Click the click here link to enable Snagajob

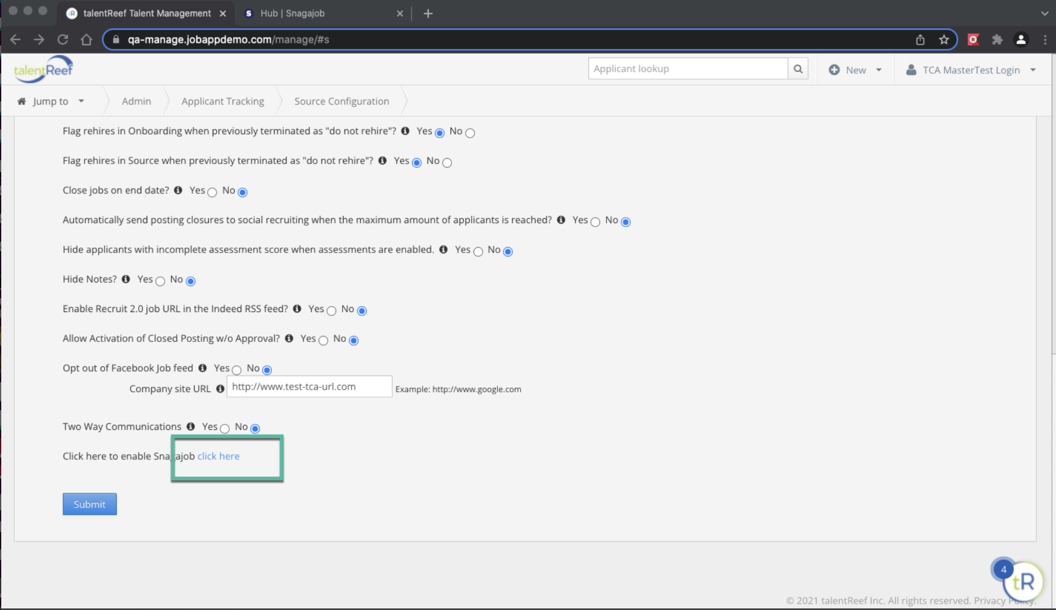(218, 456)
